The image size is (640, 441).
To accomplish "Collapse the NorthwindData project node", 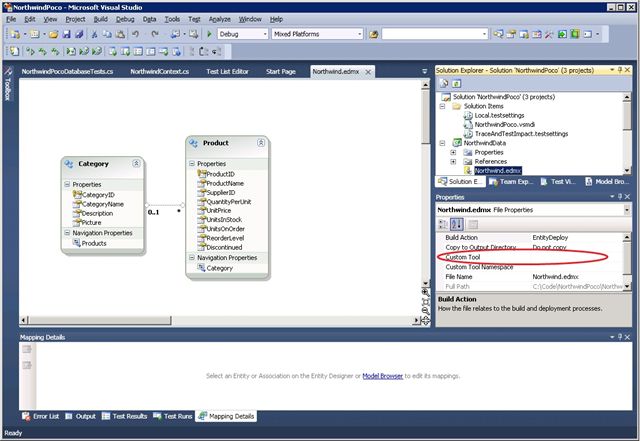I will click(442, 143).
